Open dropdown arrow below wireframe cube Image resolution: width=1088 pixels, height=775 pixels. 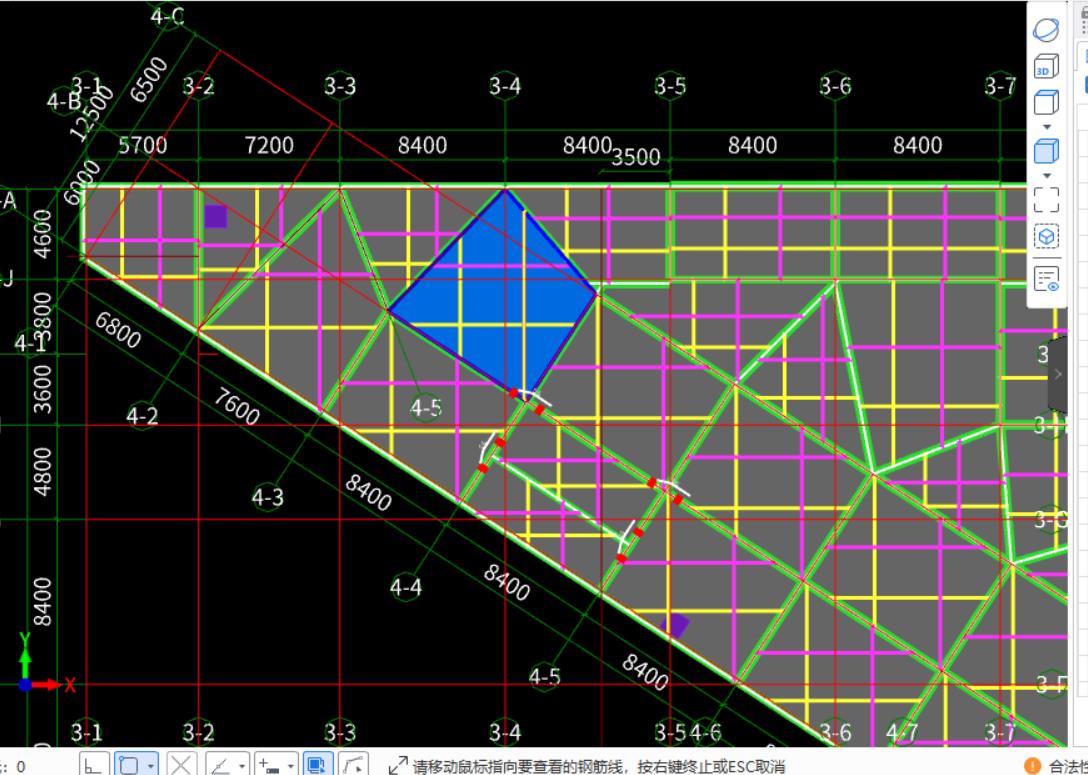(1046, 127)
